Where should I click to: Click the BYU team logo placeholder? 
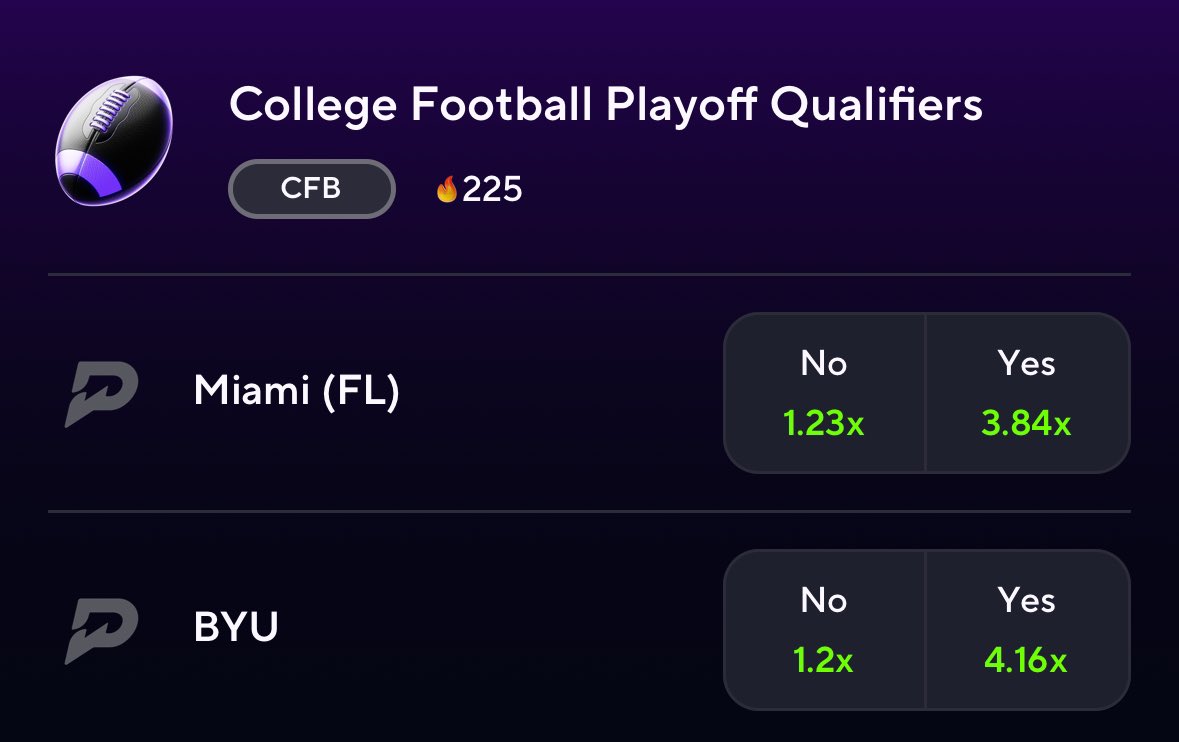pyautogui.click(x=102, y=630)
